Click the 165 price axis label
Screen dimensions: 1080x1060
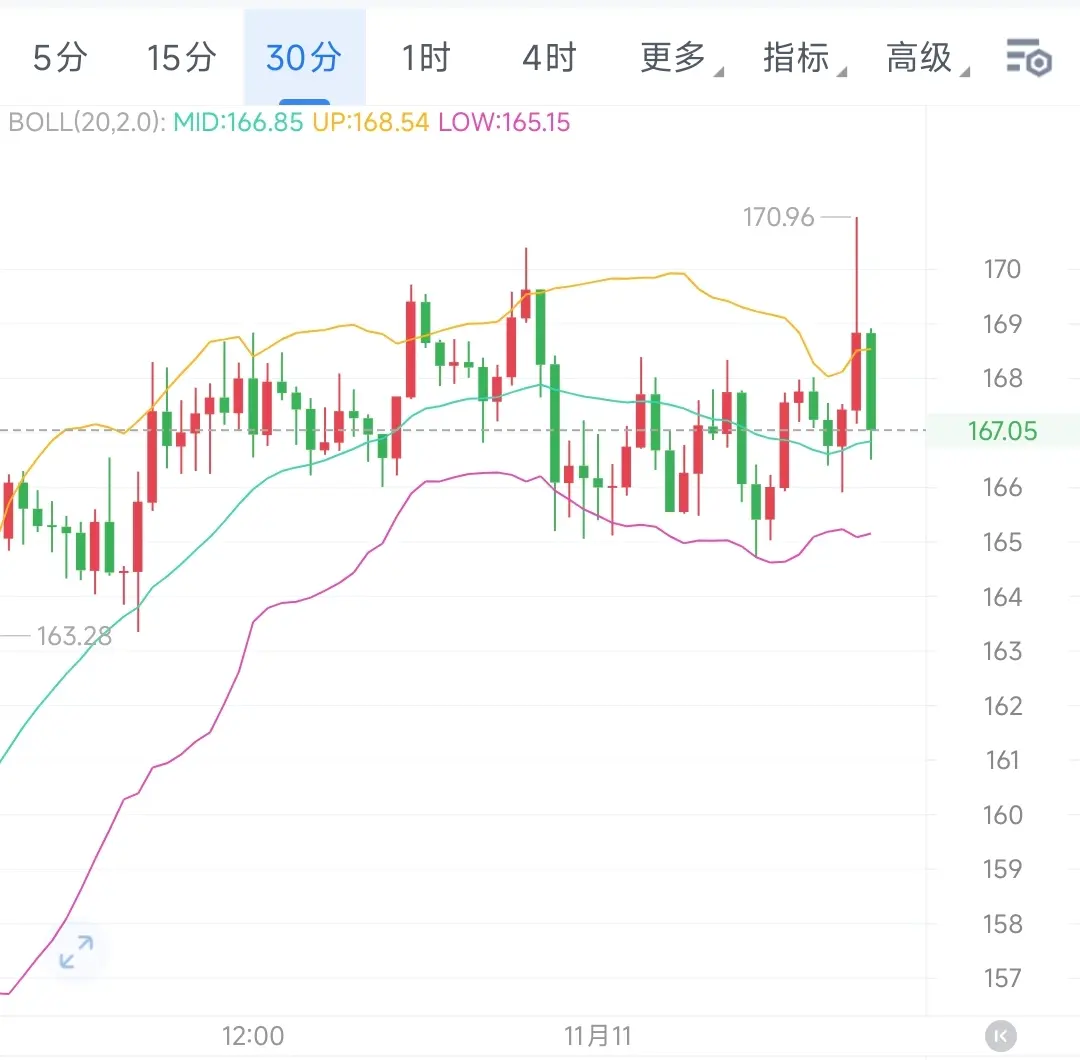coord(1002,542)
